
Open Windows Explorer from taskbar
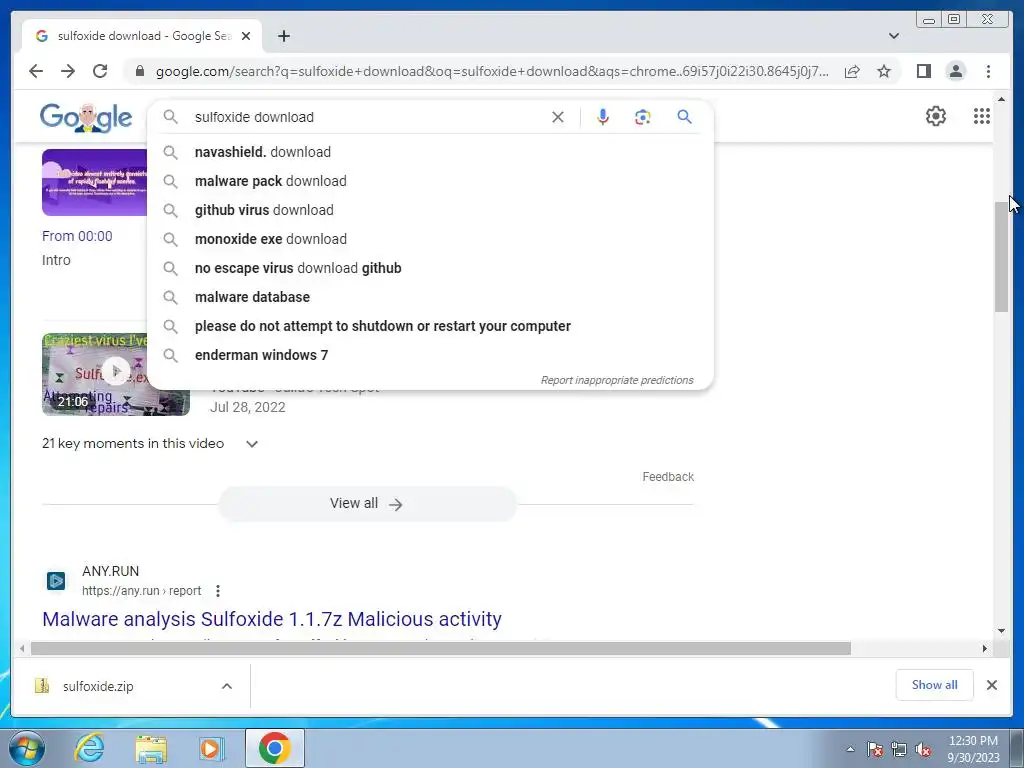point(151,748)
